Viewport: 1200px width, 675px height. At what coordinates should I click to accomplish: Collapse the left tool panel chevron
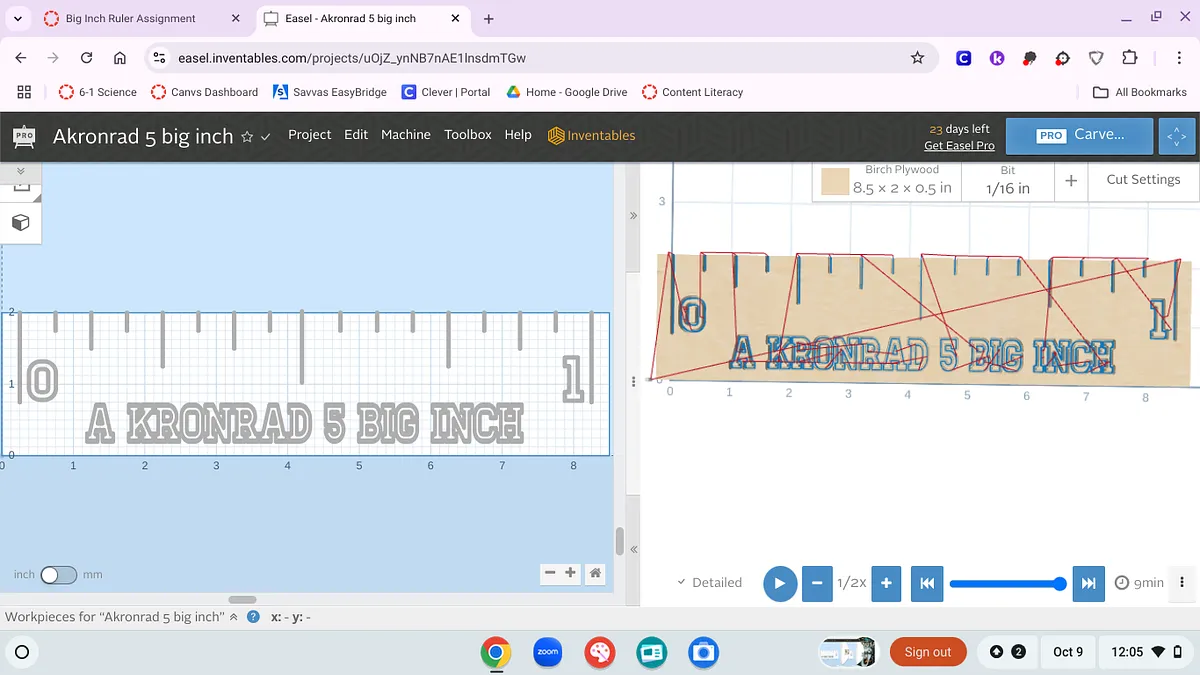point(20,172)
